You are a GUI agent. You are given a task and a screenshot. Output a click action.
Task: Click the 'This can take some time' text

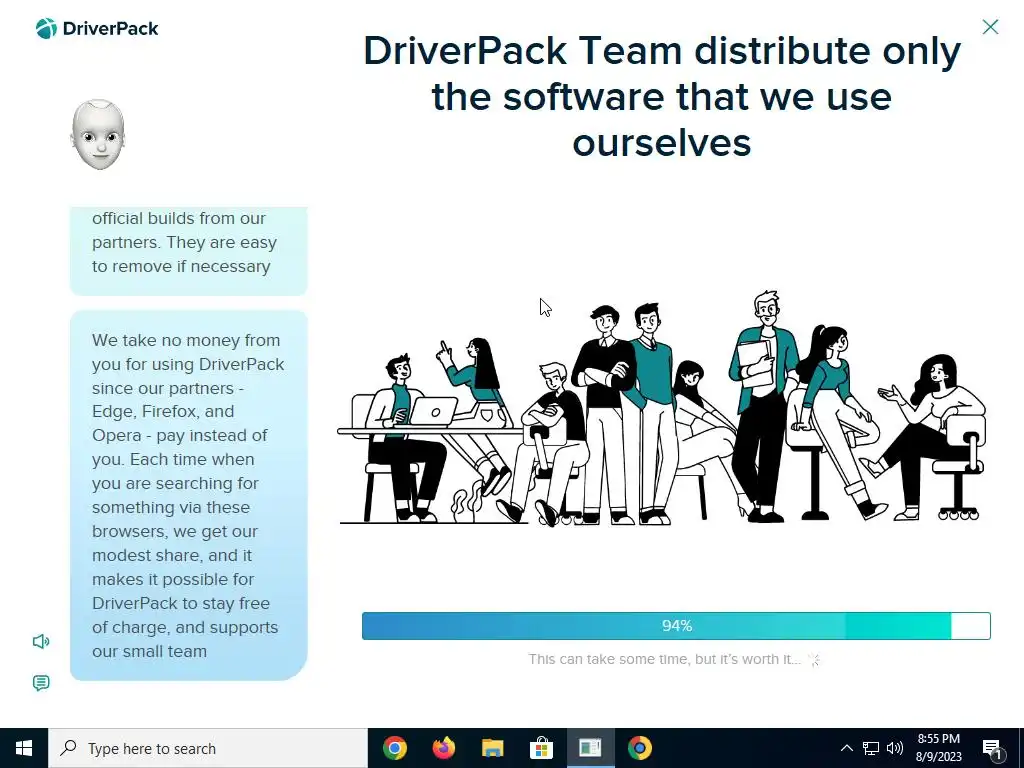pyautogui.click(x=664, y=659)
